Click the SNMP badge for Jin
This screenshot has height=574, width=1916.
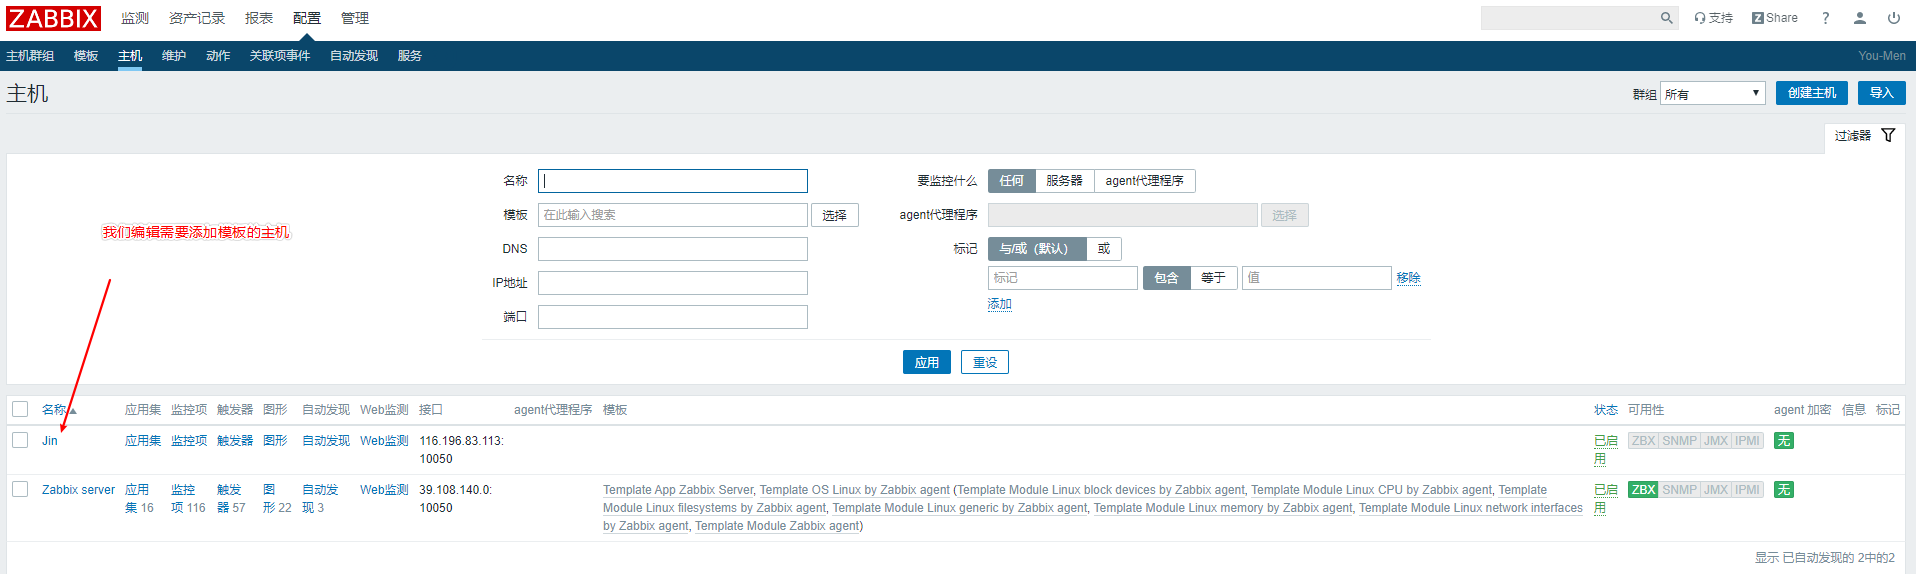(x=1679, y=441)
